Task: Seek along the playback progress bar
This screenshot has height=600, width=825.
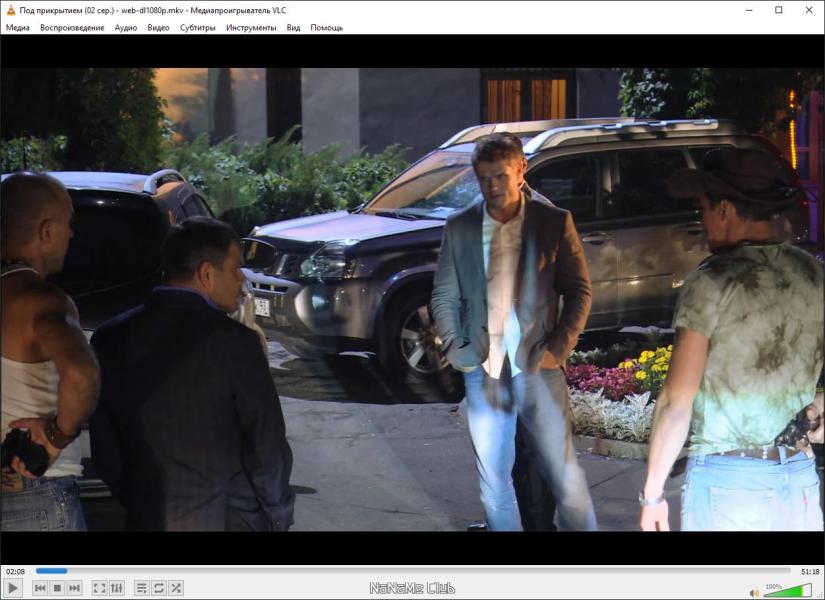Action: click(413, 571)
